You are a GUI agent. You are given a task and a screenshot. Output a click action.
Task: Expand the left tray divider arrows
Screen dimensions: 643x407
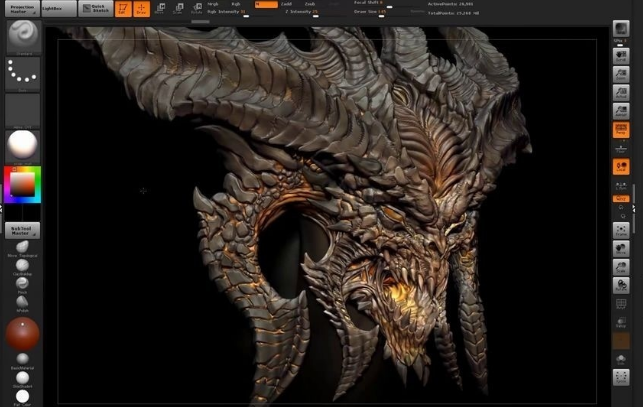click(x=1, y=208)
